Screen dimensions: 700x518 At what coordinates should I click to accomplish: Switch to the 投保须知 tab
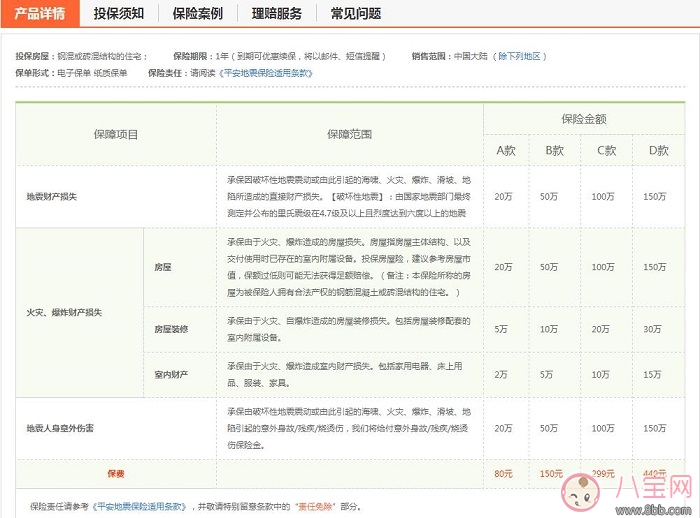pyautogui.click(x=119, y=13)
